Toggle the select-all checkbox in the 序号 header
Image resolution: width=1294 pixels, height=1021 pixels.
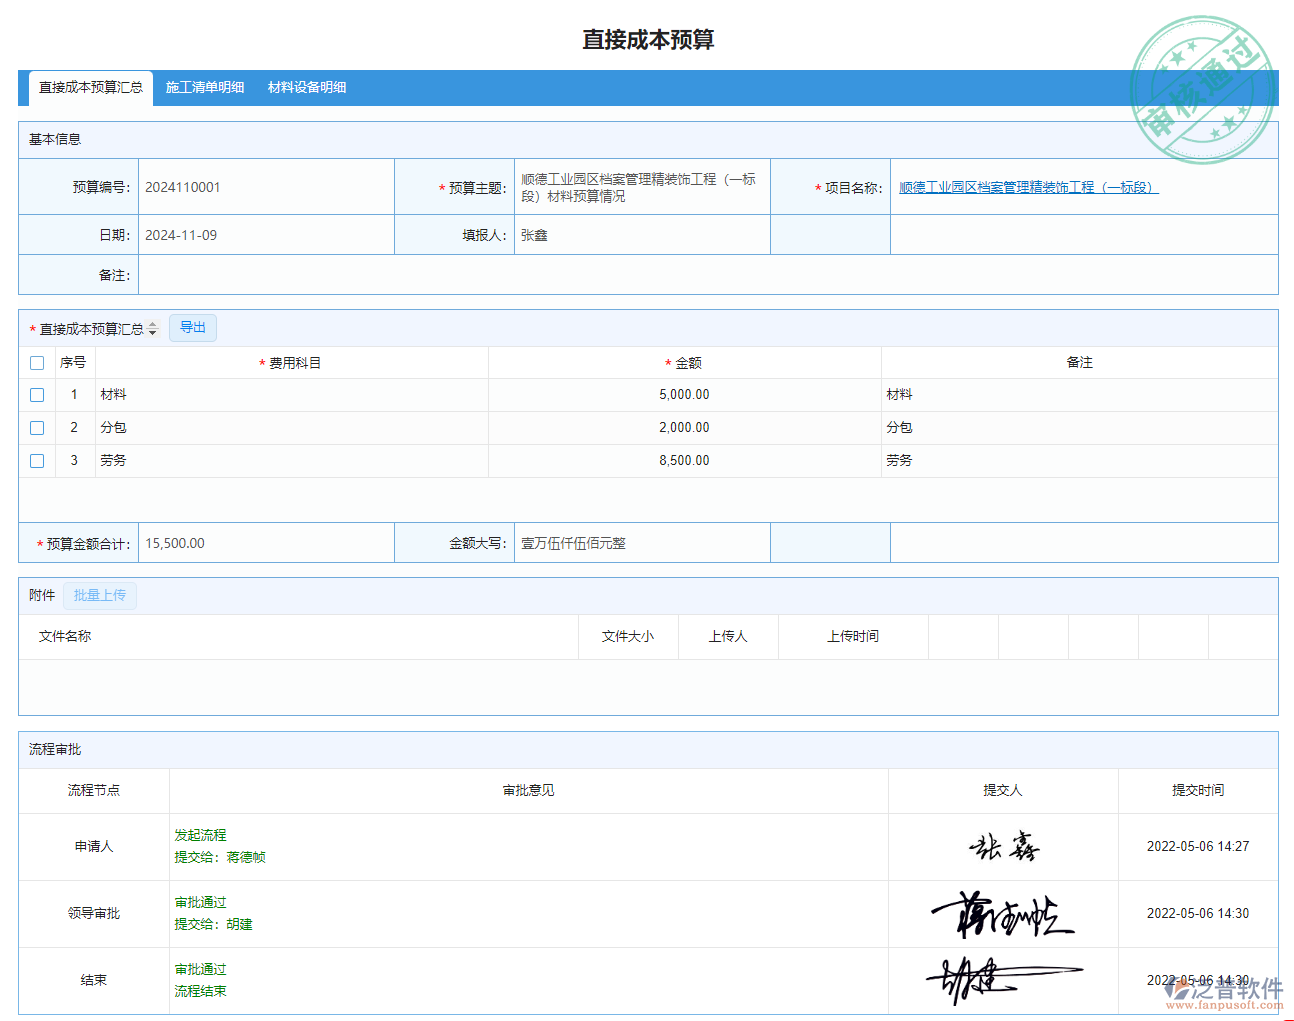pyautogui.click(x=37, y=363)
